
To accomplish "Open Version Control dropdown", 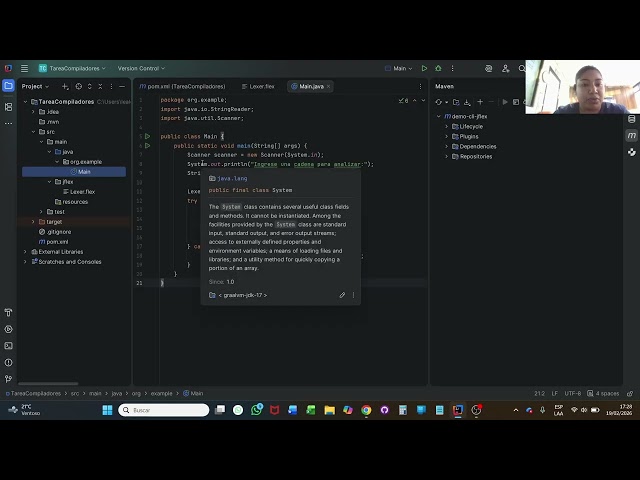I will click(141, 68).
